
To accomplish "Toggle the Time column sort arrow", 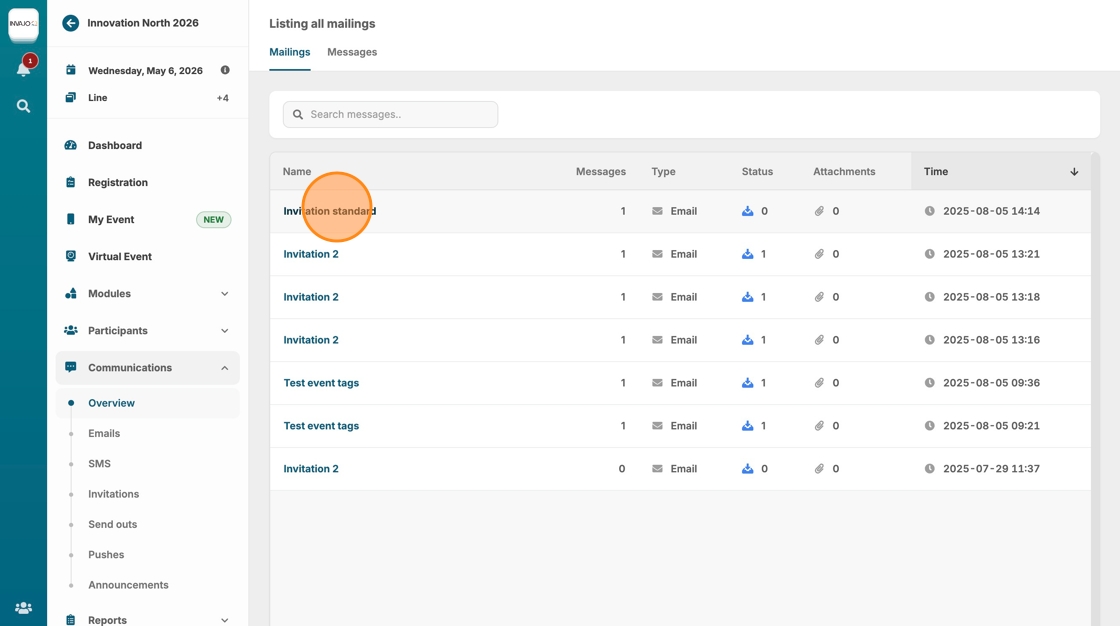I will pos(1074,172).
